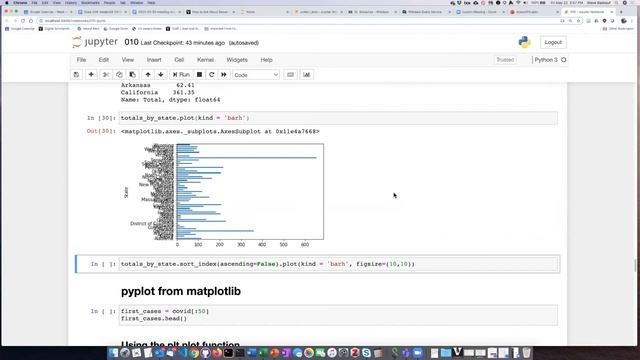
Task: Open the notebook Help menu
Action: (x=266, y=60)
